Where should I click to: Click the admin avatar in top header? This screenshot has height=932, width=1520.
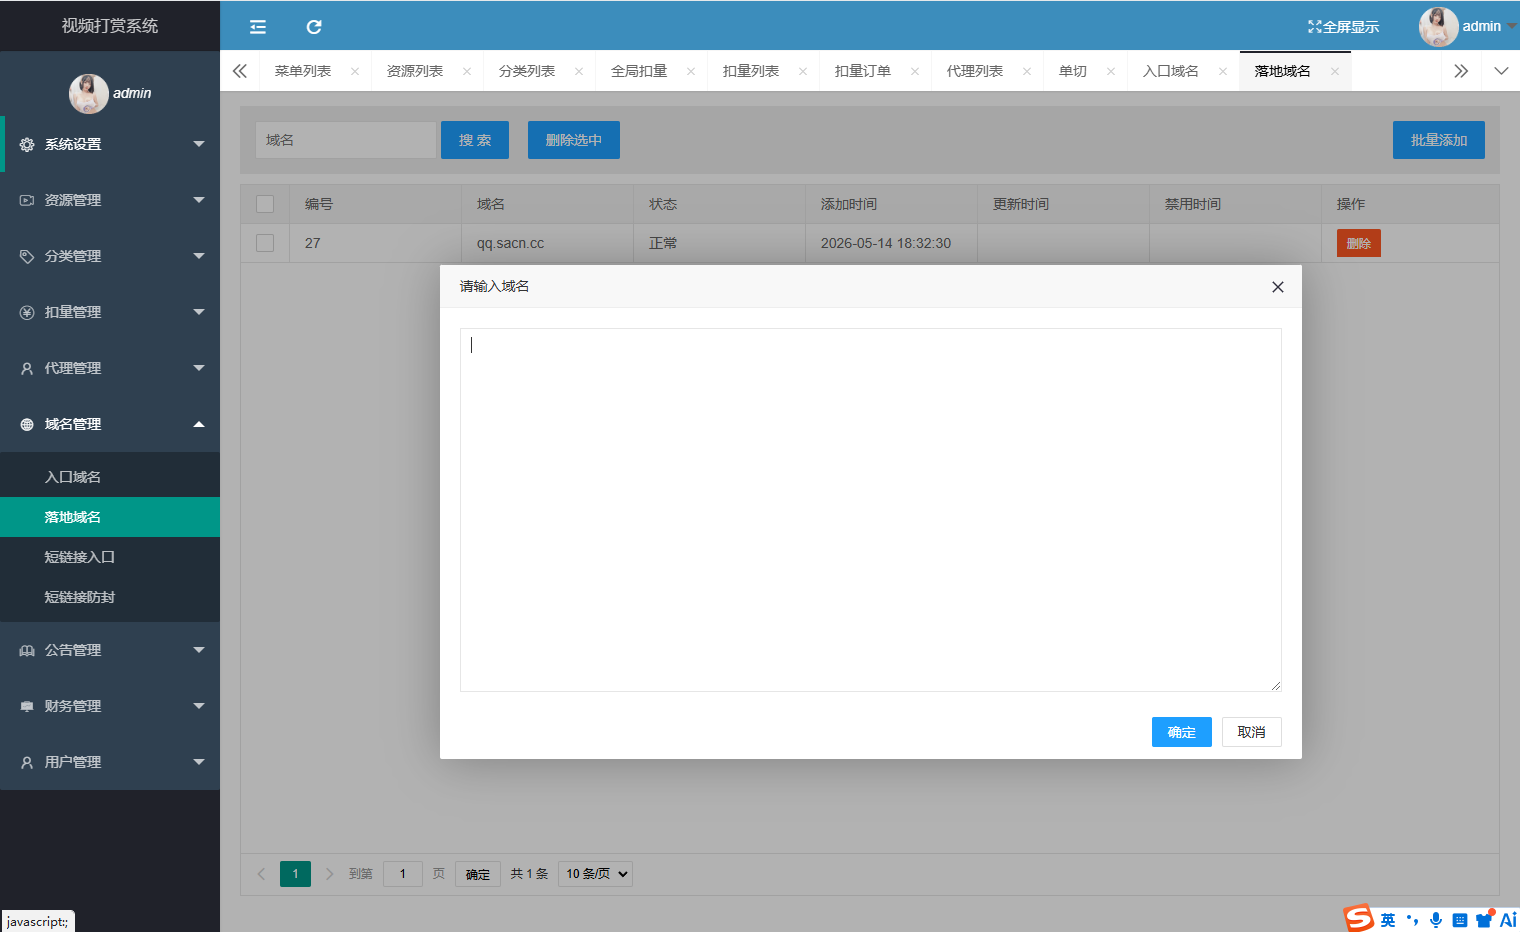coord(1438,27)
